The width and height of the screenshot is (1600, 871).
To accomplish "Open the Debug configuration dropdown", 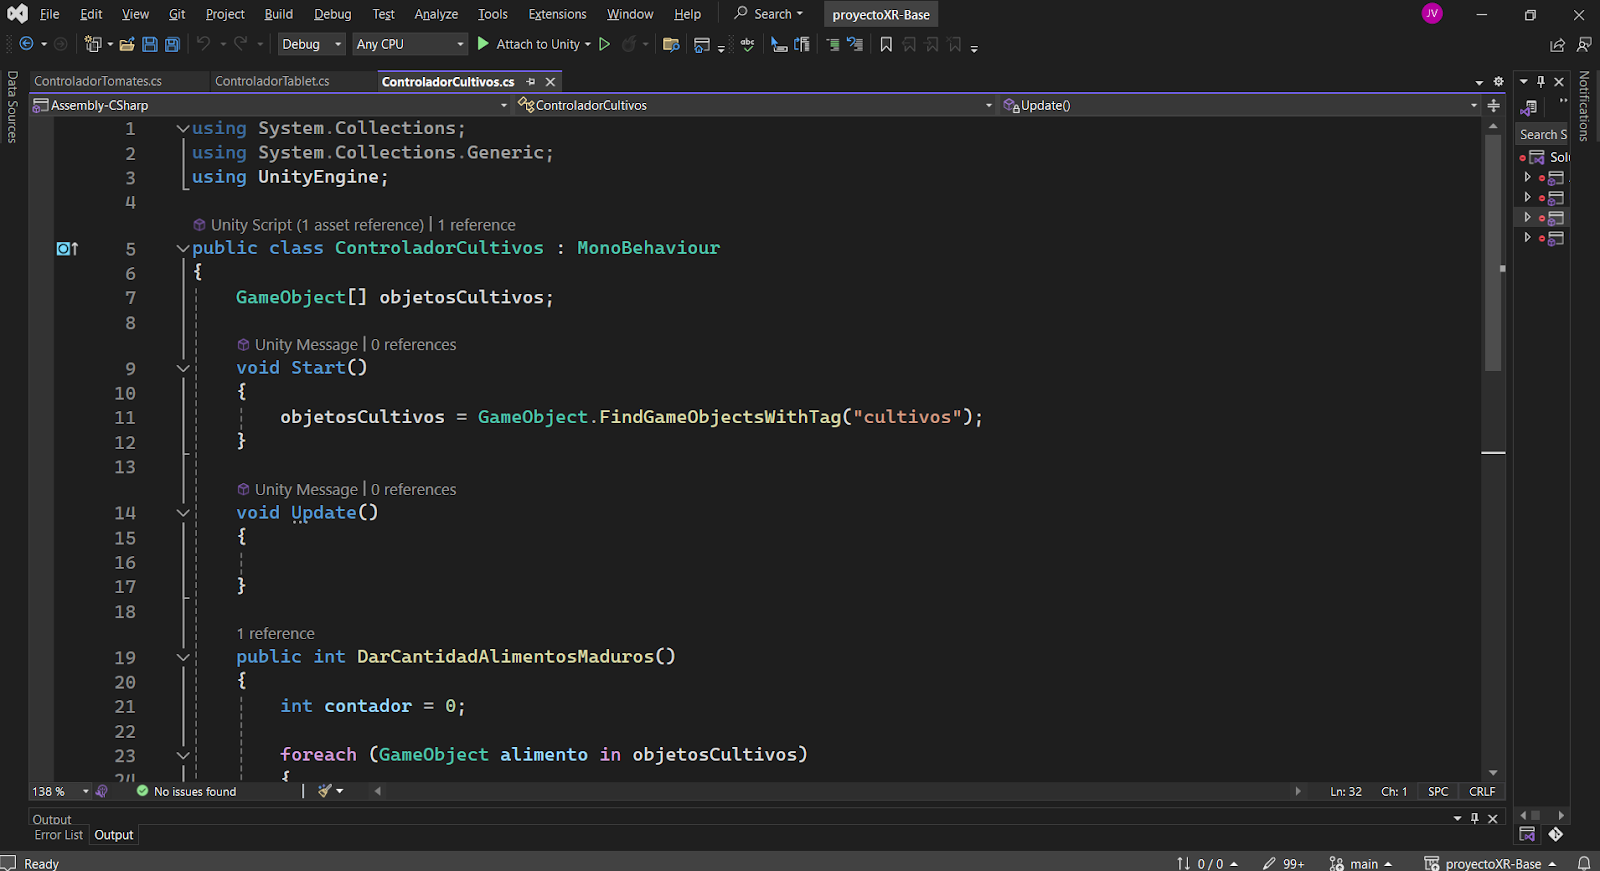I will [x=311, y=44].
